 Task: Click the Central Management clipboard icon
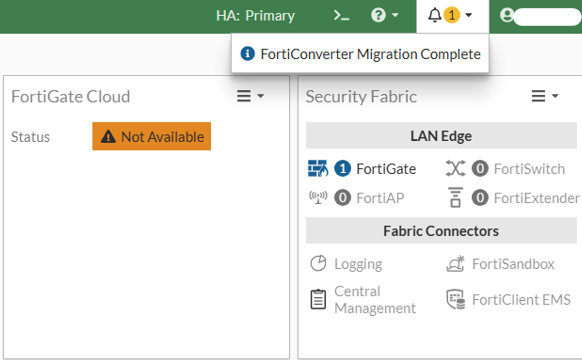(x=318, y=300)
